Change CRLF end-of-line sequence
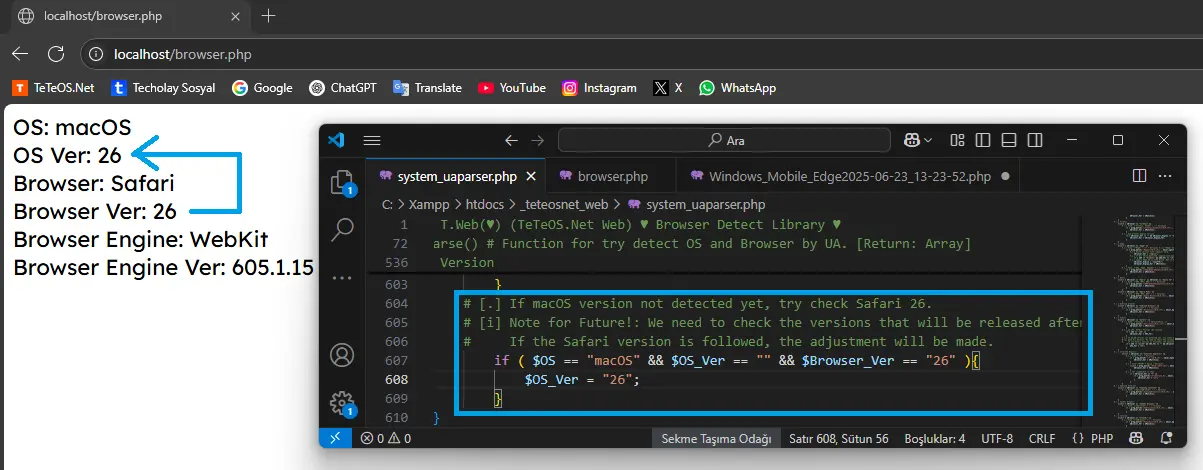The width and height of the screenshot is (1203, 470). [1042, 438]
